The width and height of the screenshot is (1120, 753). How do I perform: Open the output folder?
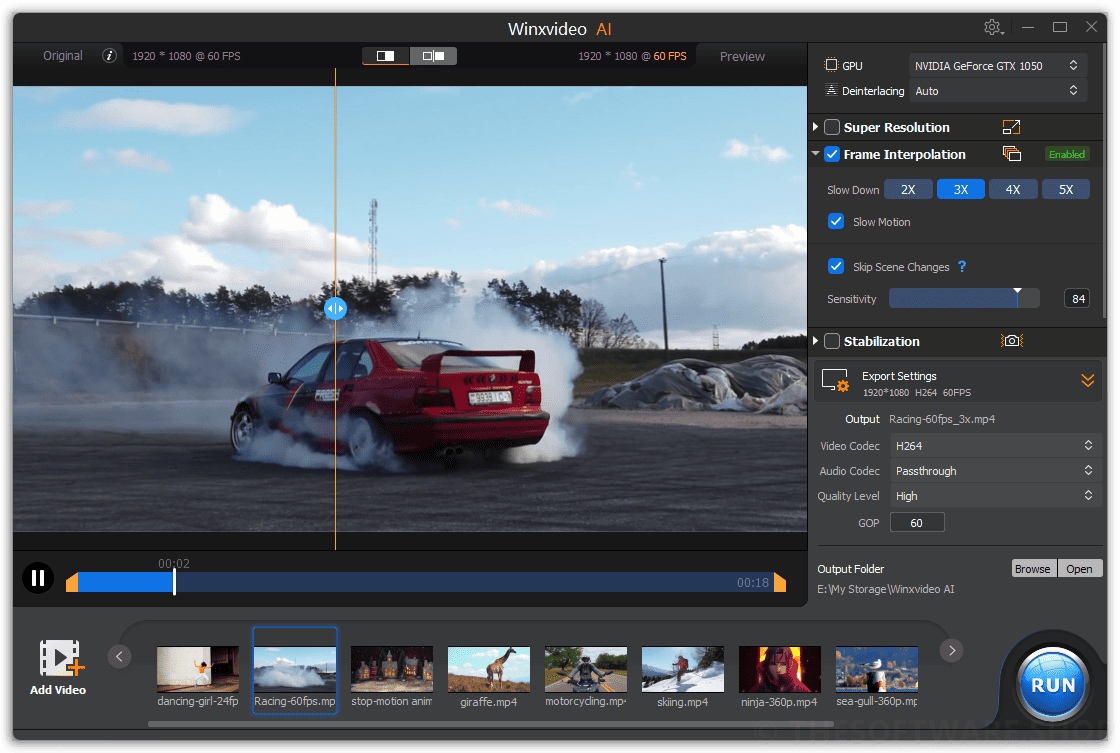pyautogui.click(x=1079, y=569)
